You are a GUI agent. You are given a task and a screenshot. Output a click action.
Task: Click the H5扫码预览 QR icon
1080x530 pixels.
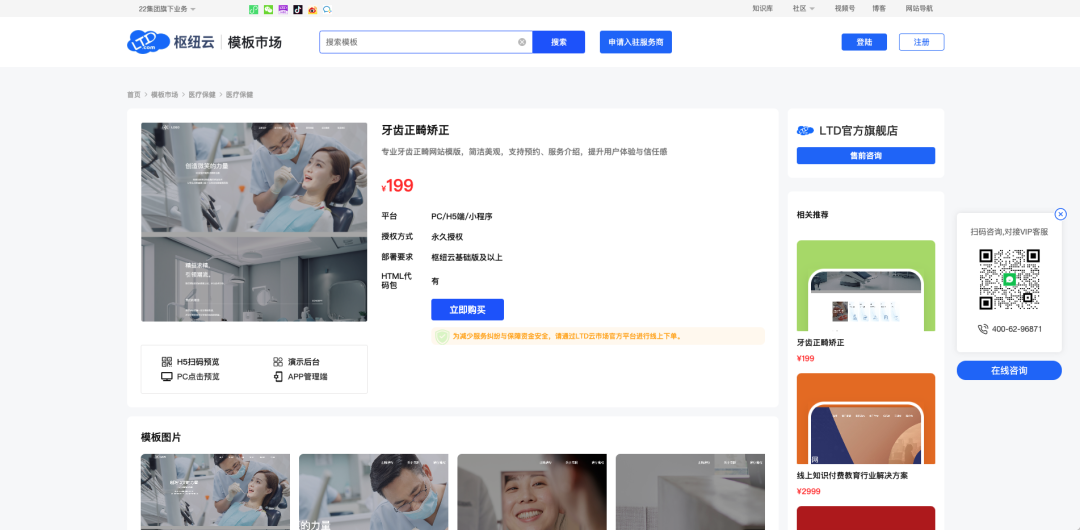[x=167, y=362]
